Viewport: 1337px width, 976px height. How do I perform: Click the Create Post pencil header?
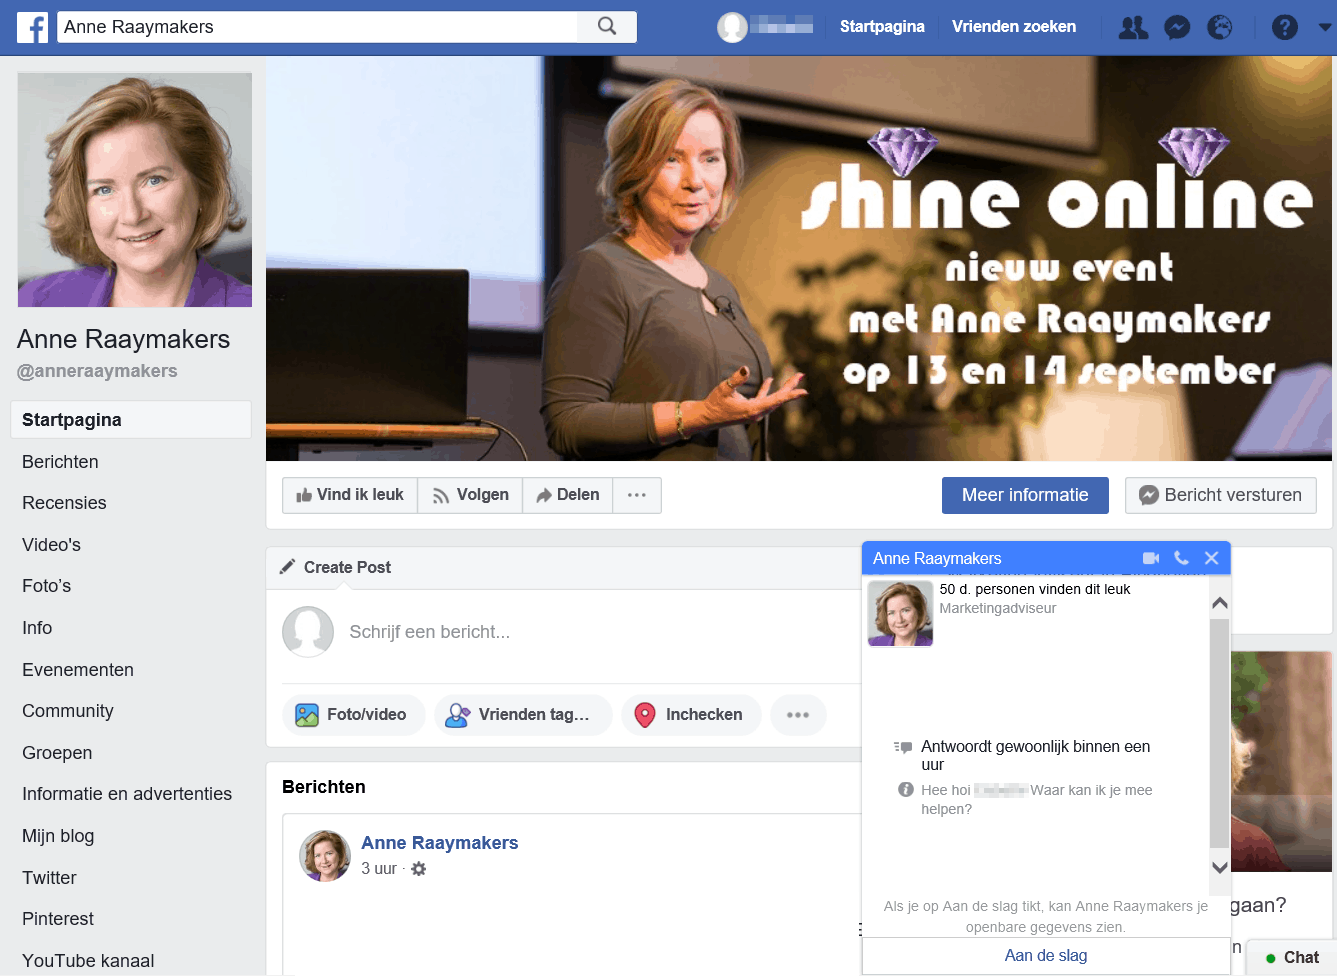335,567
